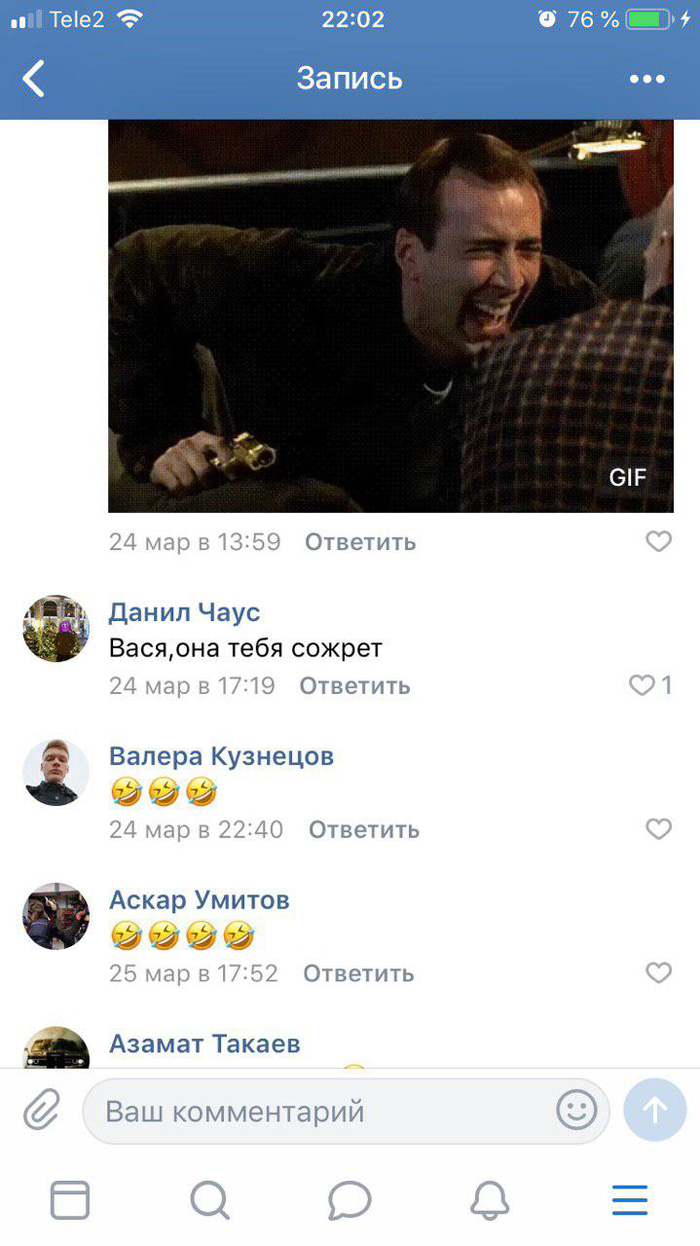Open the emoji smiley picker

[x=577, y=1110]
